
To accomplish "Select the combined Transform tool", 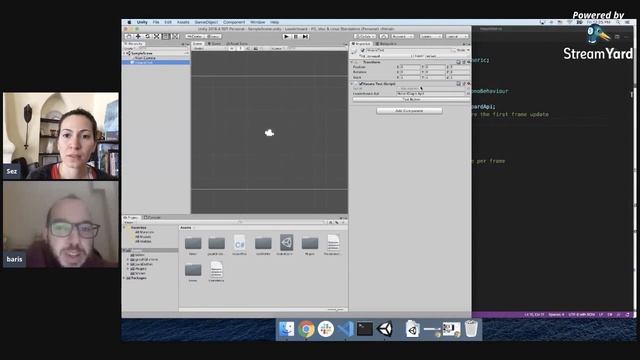I will [x=175, y=36].
